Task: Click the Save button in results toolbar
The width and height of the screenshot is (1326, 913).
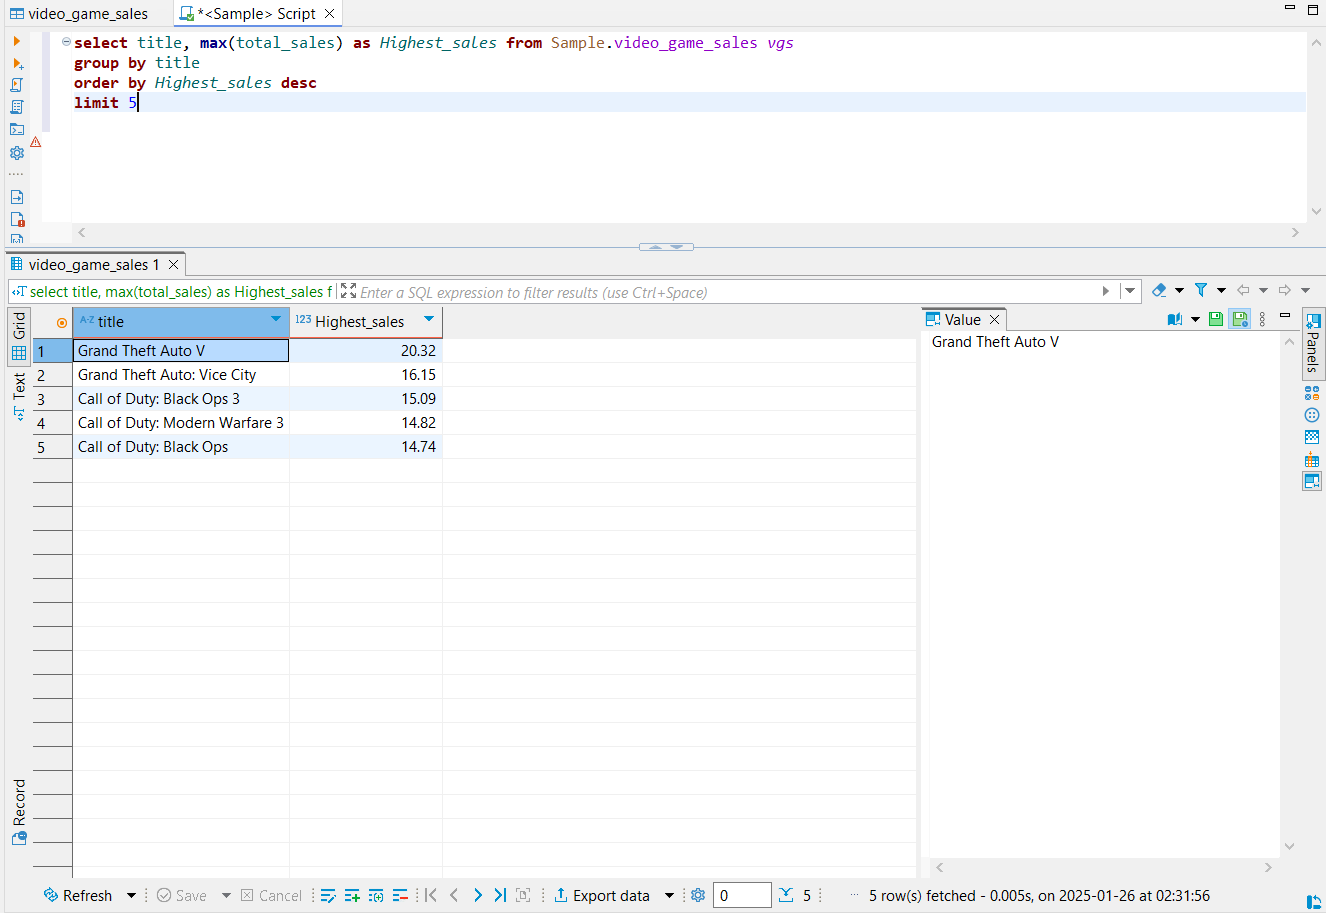Action: pos(182,895)
